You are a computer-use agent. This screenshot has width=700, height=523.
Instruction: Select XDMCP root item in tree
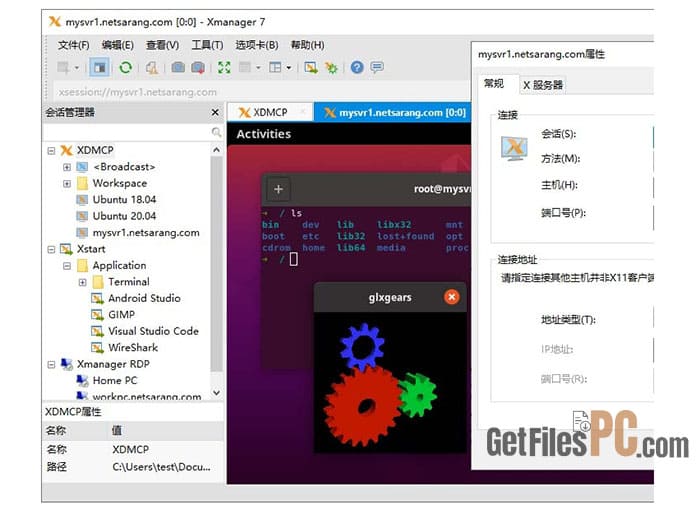tap(95, 150)
